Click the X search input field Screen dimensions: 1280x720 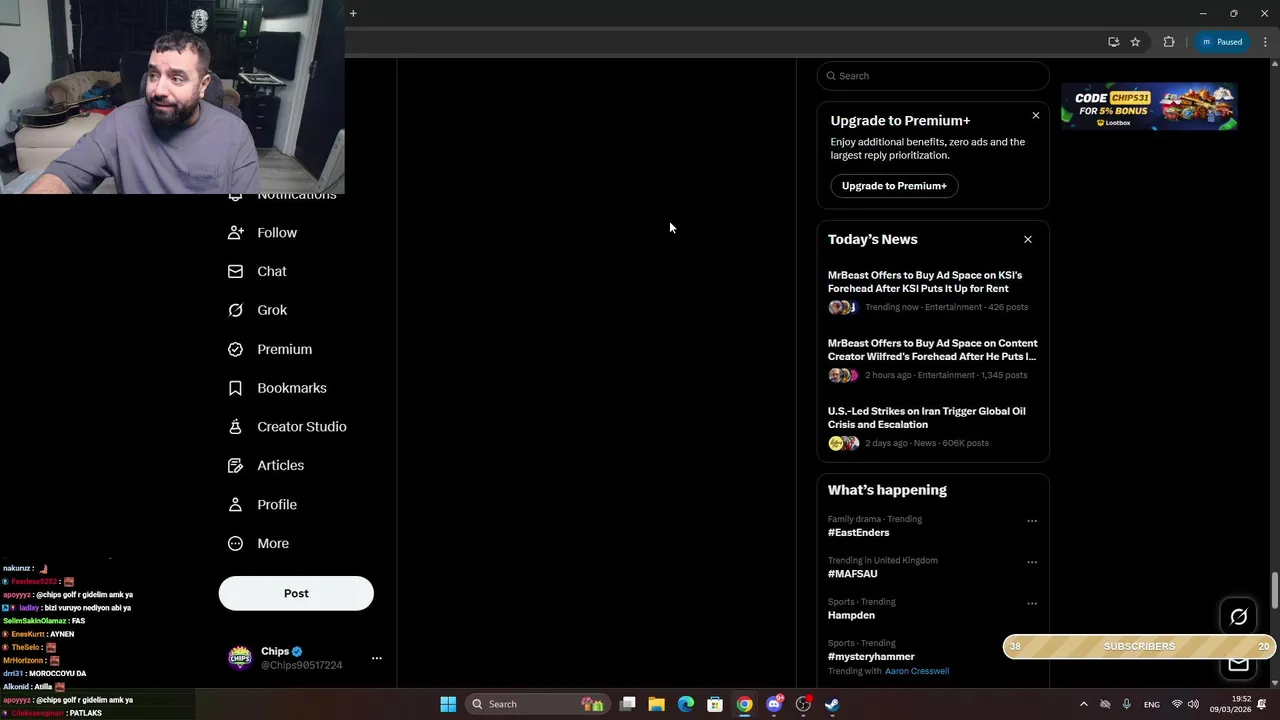pos(933,76)
